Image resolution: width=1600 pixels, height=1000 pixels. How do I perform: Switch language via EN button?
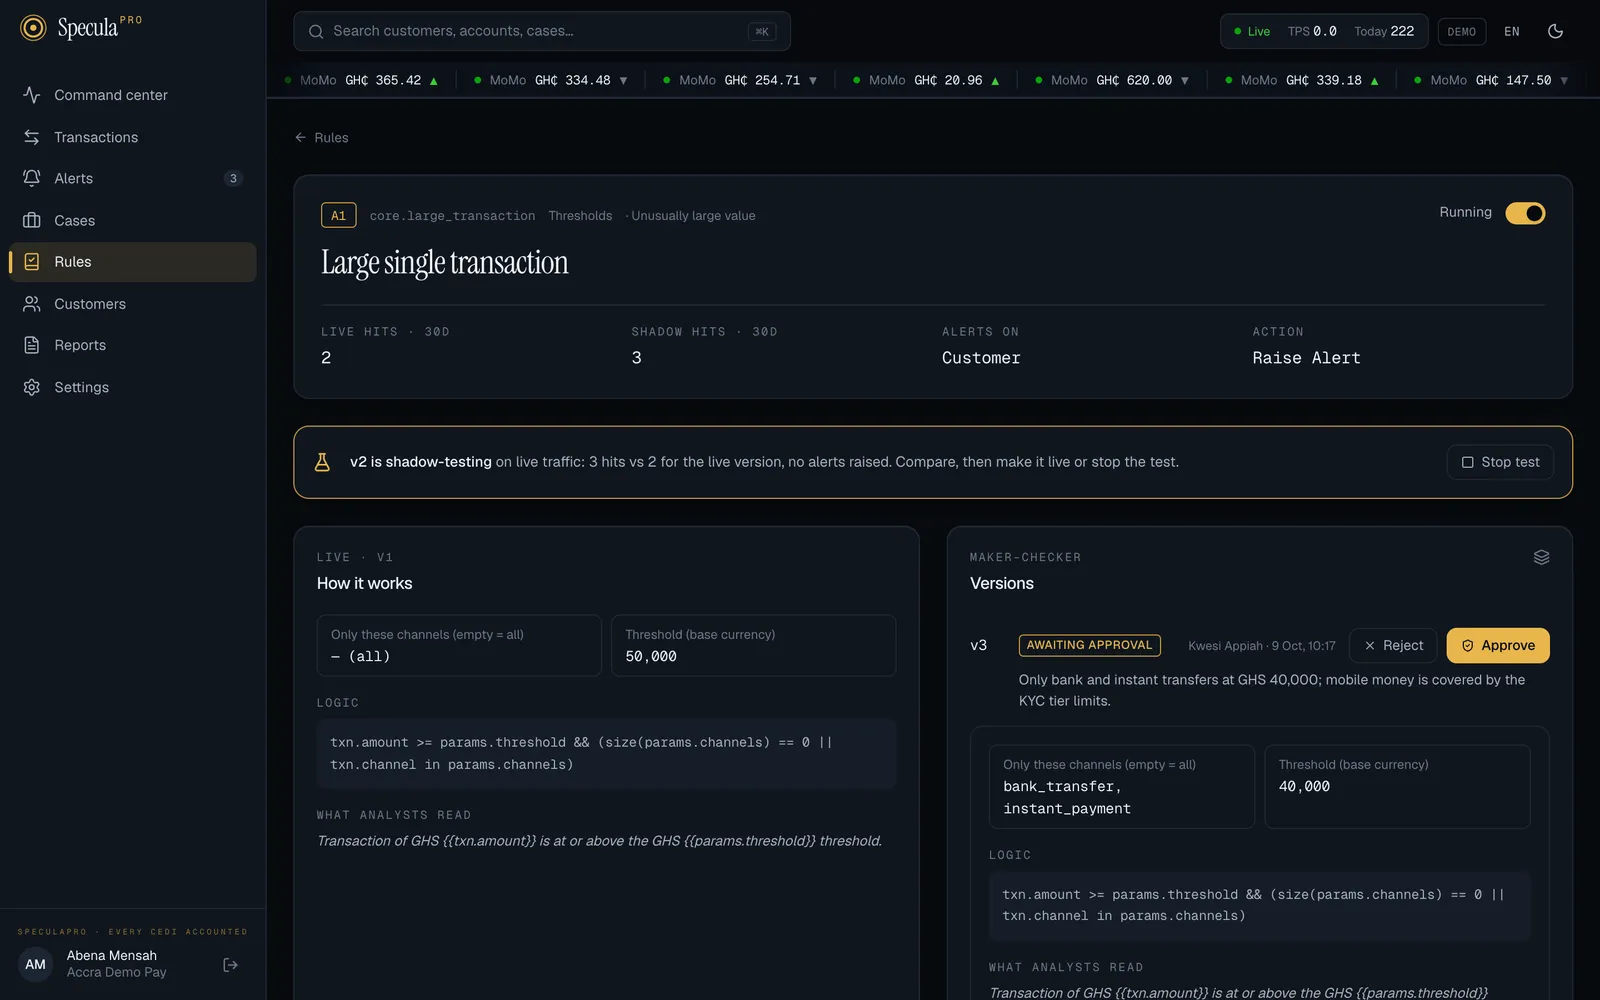click(1512, 31)
